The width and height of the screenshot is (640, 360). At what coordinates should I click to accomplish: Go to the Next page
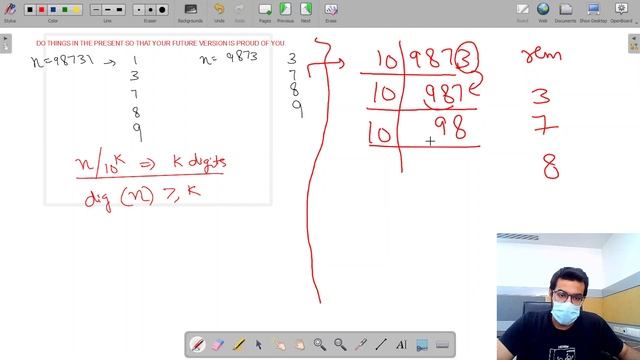(306, 12)
